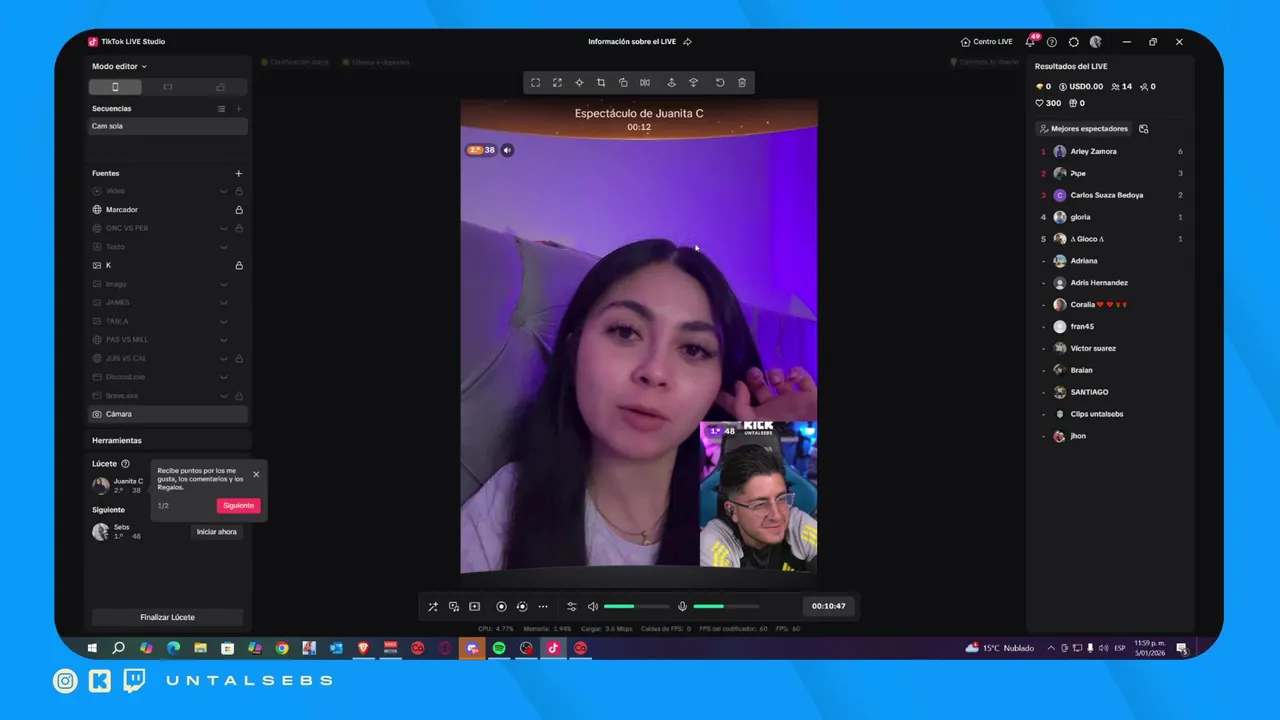The height and width of the screenshot is (720, 1280).
Task: Open the Modo editor dropdown
Action: click(x=119, y=66)
